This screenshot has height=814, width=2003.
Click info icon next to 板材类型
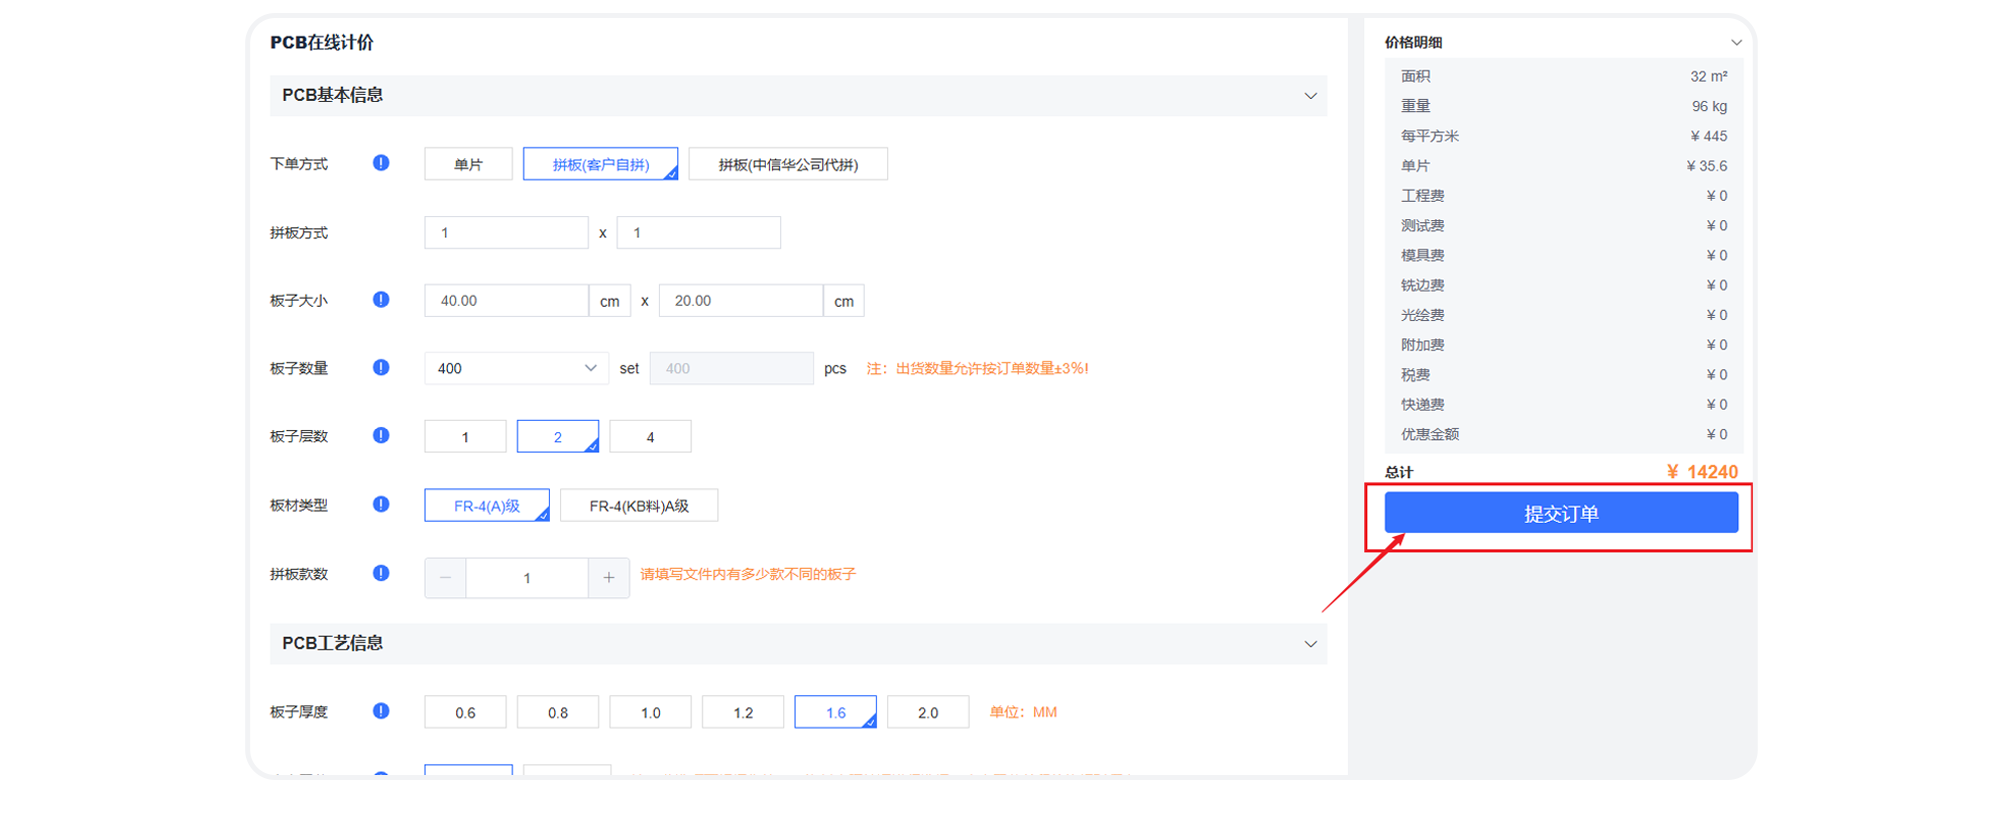point(381,505)
